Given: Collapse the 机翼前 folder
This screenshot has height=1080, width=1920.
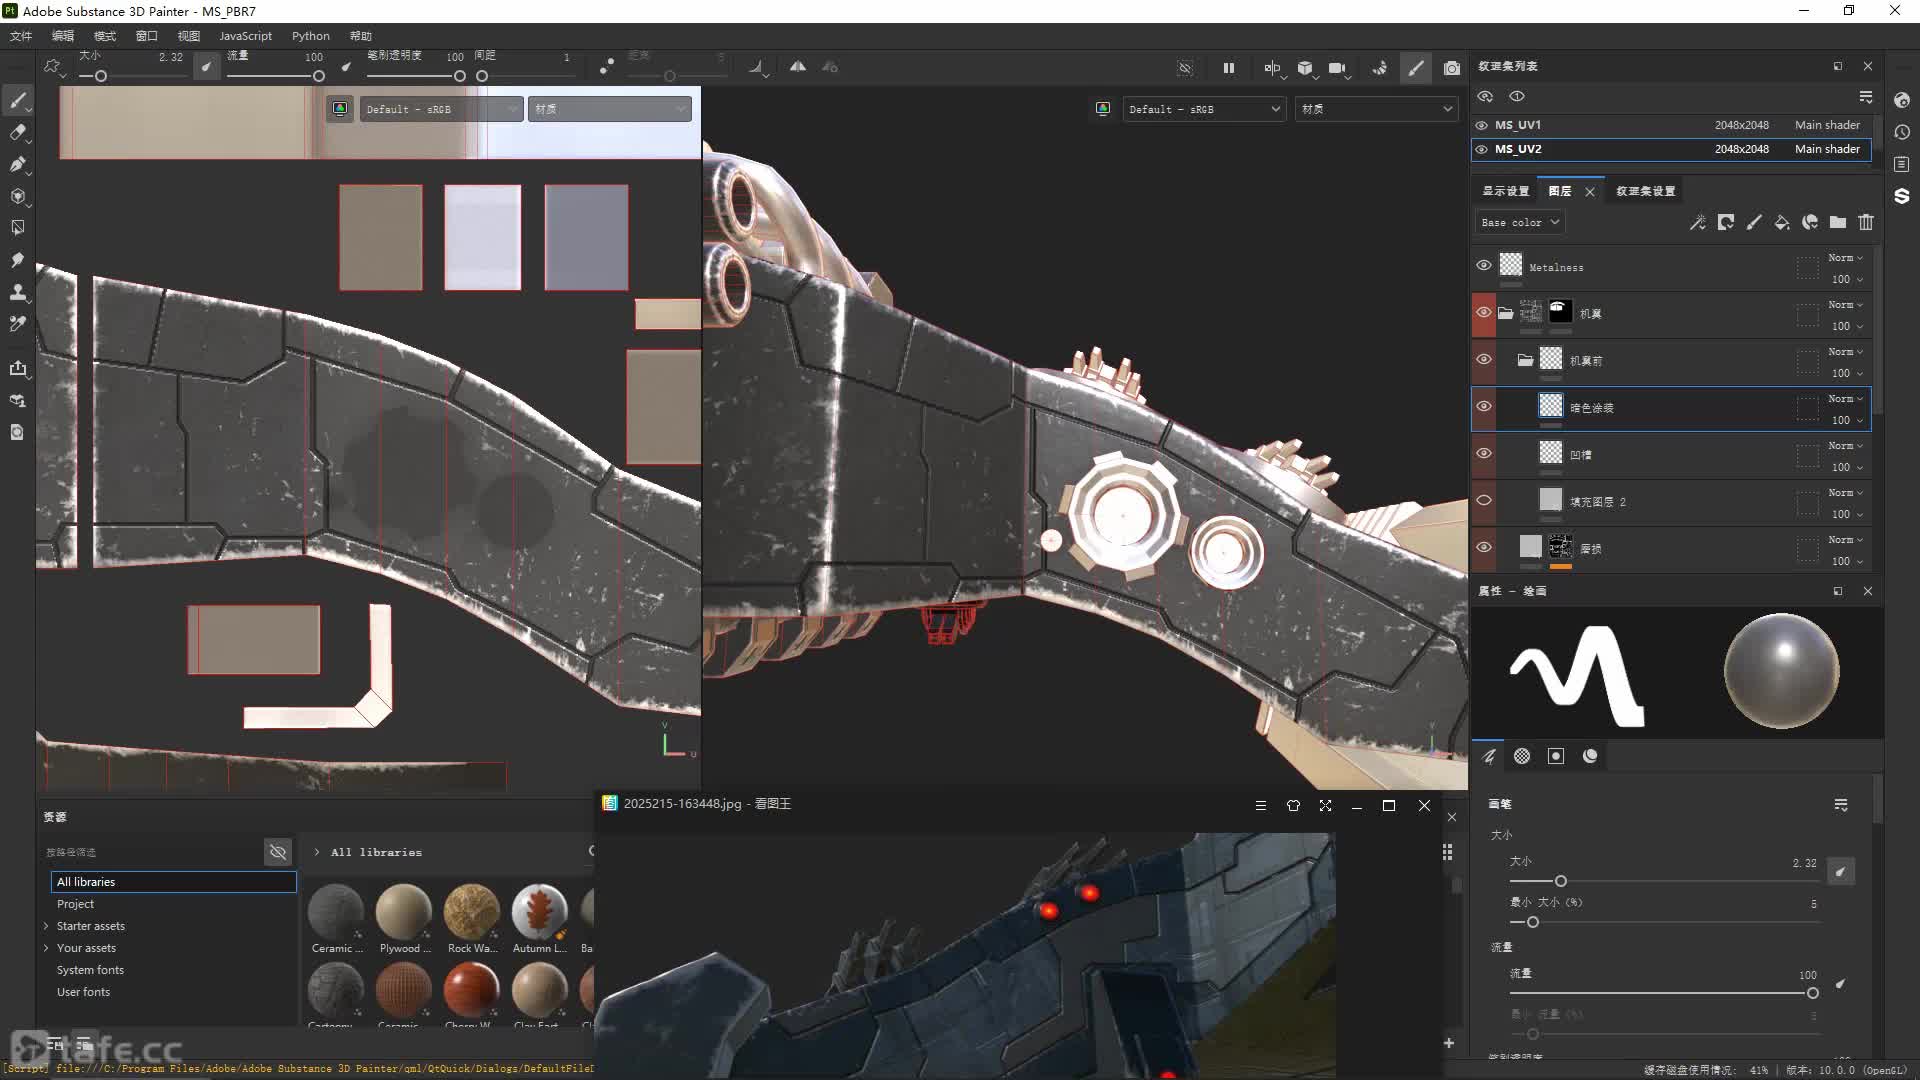Looking at the screenshot, I should [1525, 360].
